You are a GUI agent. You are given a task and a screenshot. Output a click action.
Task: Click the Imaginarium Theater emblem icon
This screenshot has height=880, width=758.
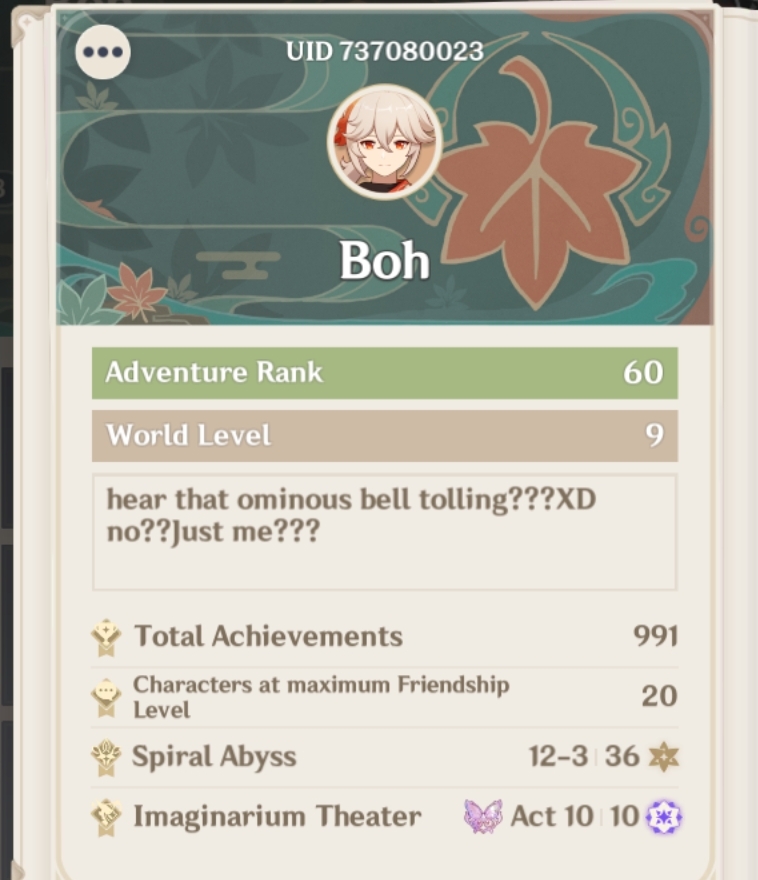coord(106,817)
